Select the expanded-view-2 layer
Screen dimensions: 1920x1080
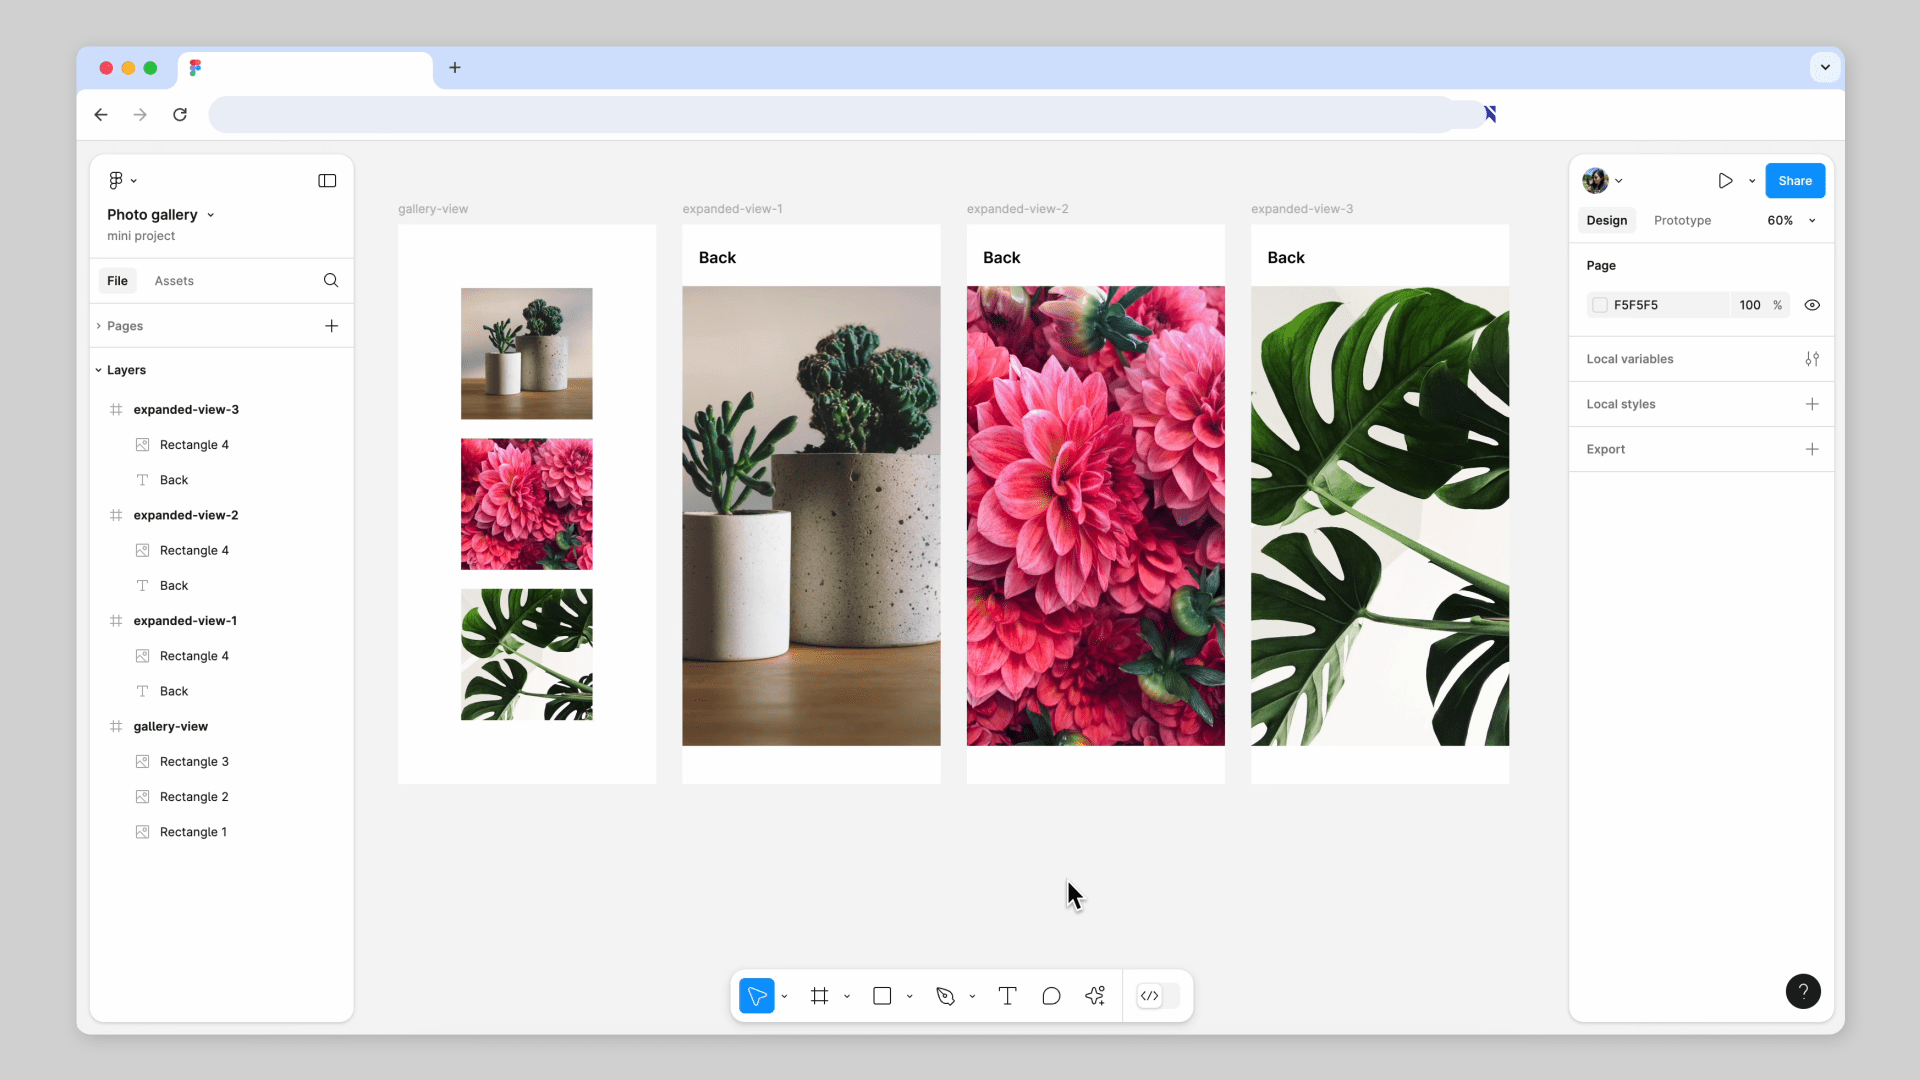click(x=186, y=515)
